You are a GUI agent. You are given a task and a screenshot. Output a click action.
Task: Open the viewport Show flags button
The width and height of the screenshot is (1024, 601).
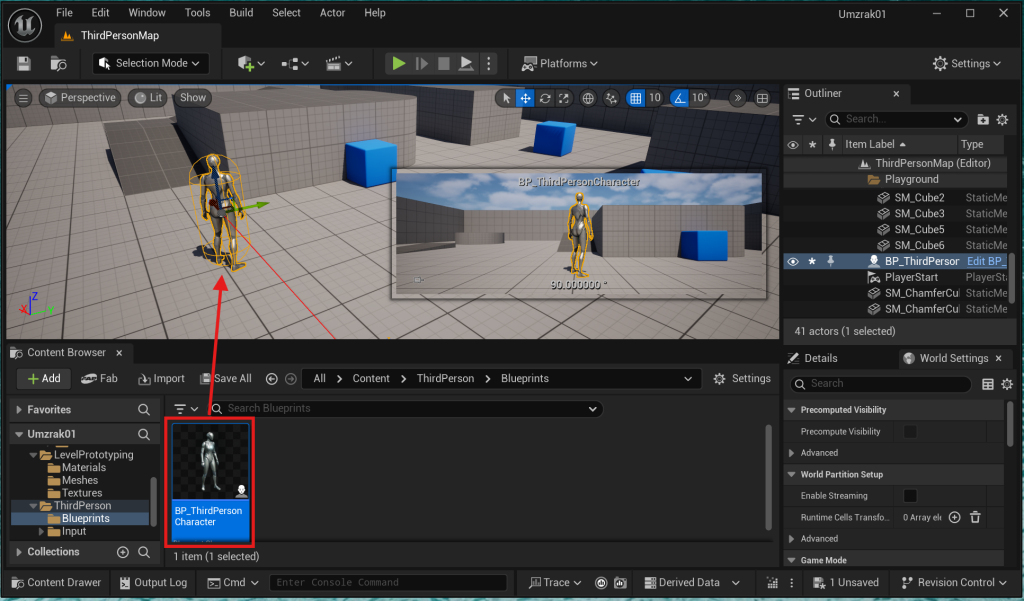[x=193, y=98]
